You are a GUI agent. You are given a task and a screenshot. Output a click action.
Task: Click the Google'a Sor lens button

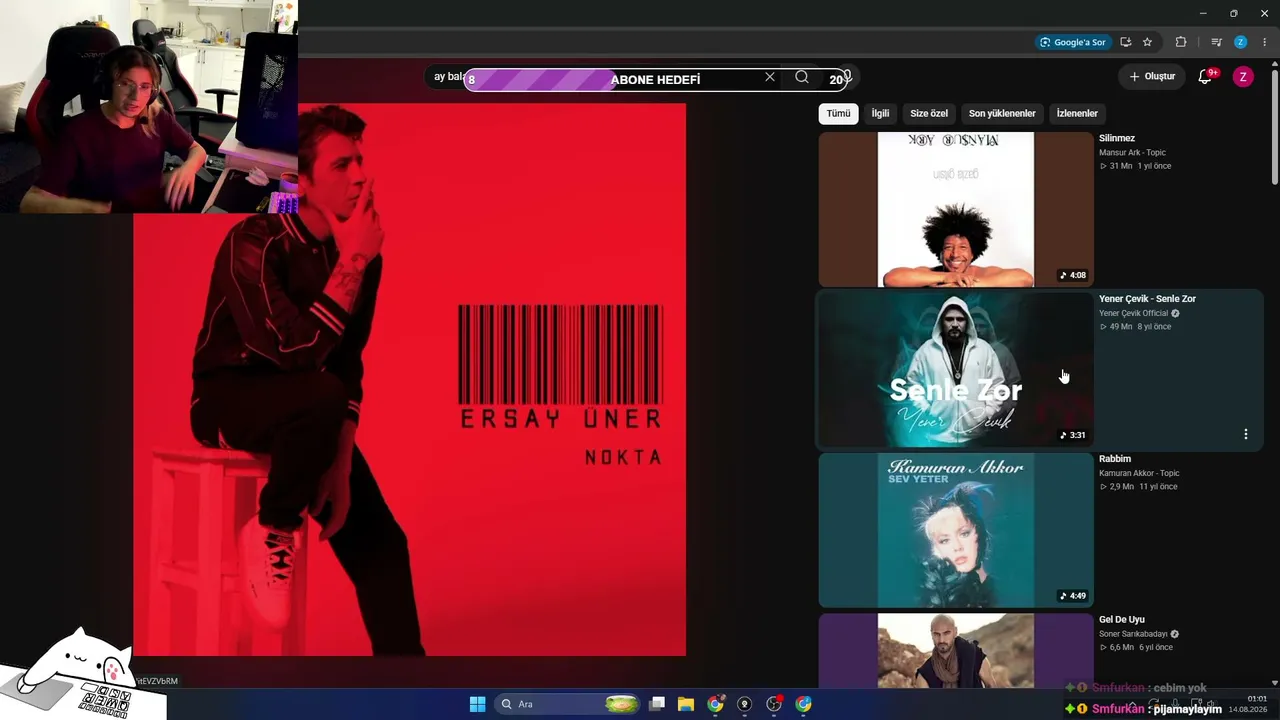point(1073,42)
